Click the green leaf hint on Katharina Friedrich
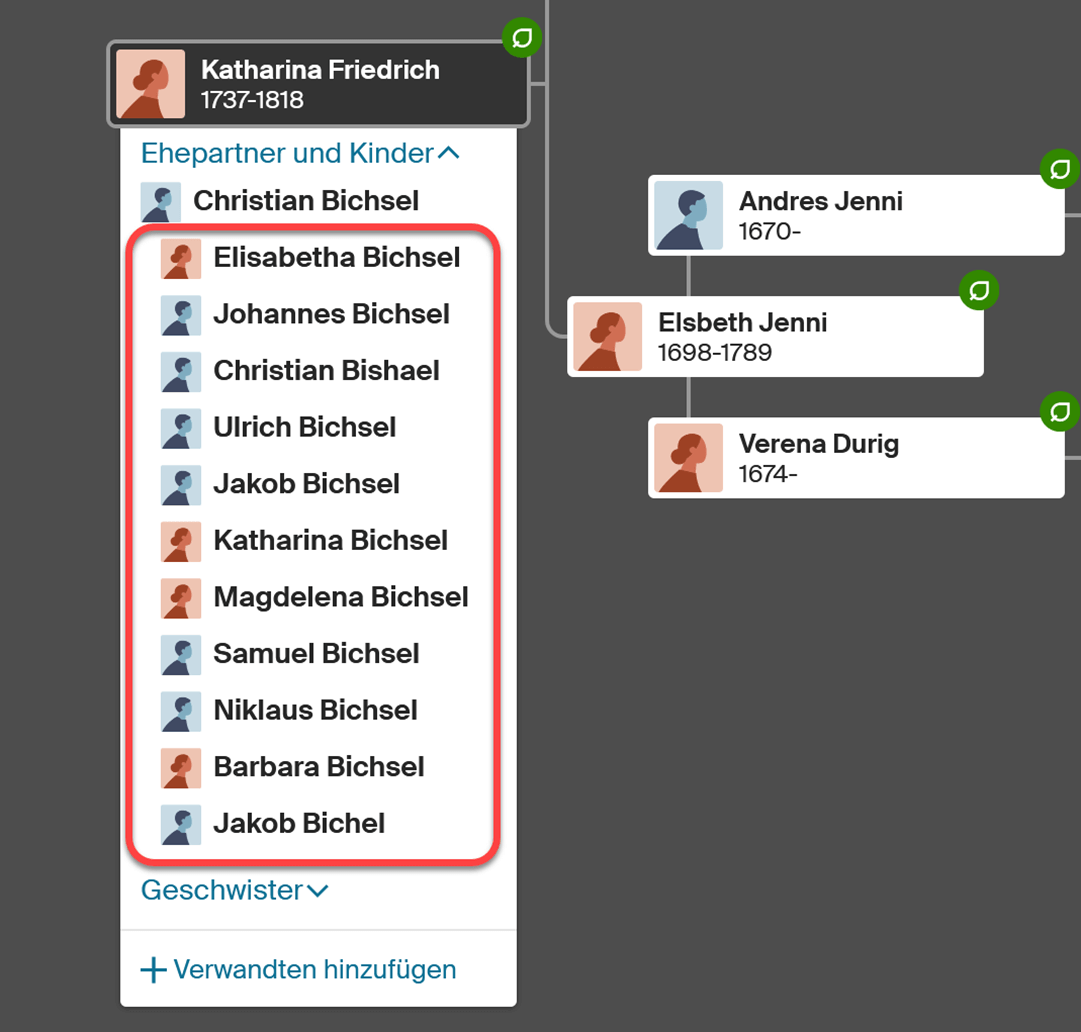1081x1032 pixels. point(521,39)
